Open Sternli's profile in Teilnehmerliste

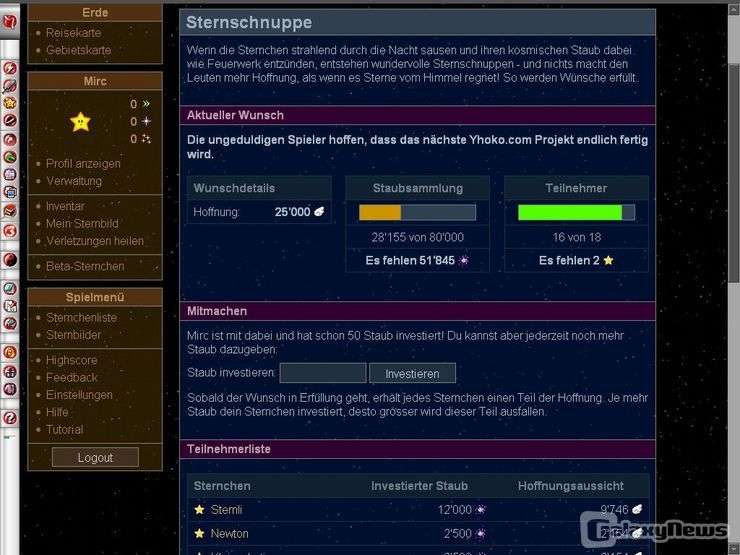[226, 510]
